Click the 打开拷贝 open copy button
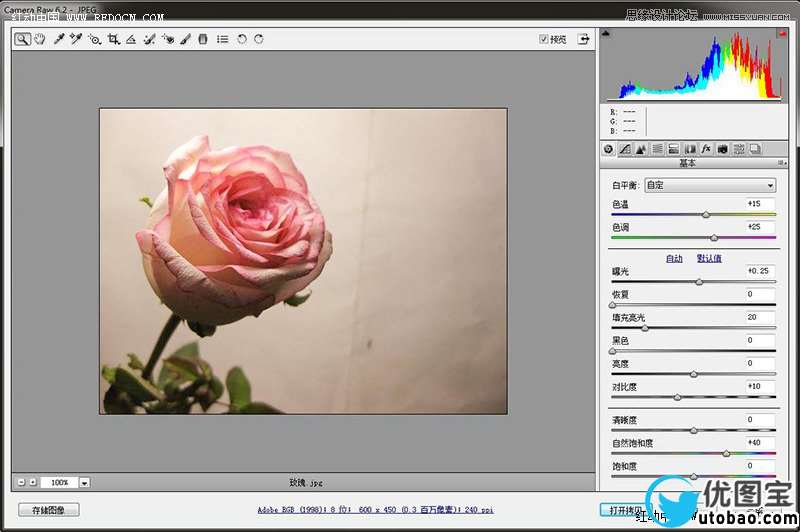The height and width of the screenshot is (532, 800). pyautogui.click(x=626, y=510)
